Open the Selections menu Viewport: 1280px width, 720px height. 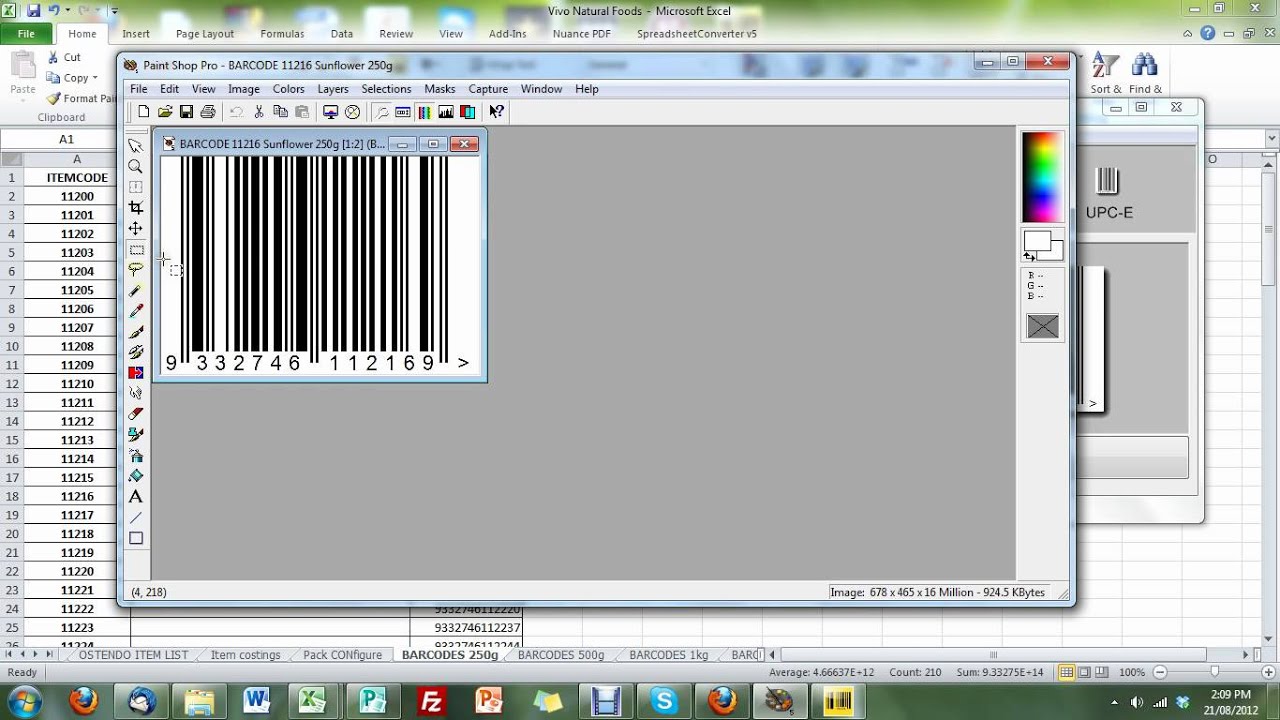(386, 89)
